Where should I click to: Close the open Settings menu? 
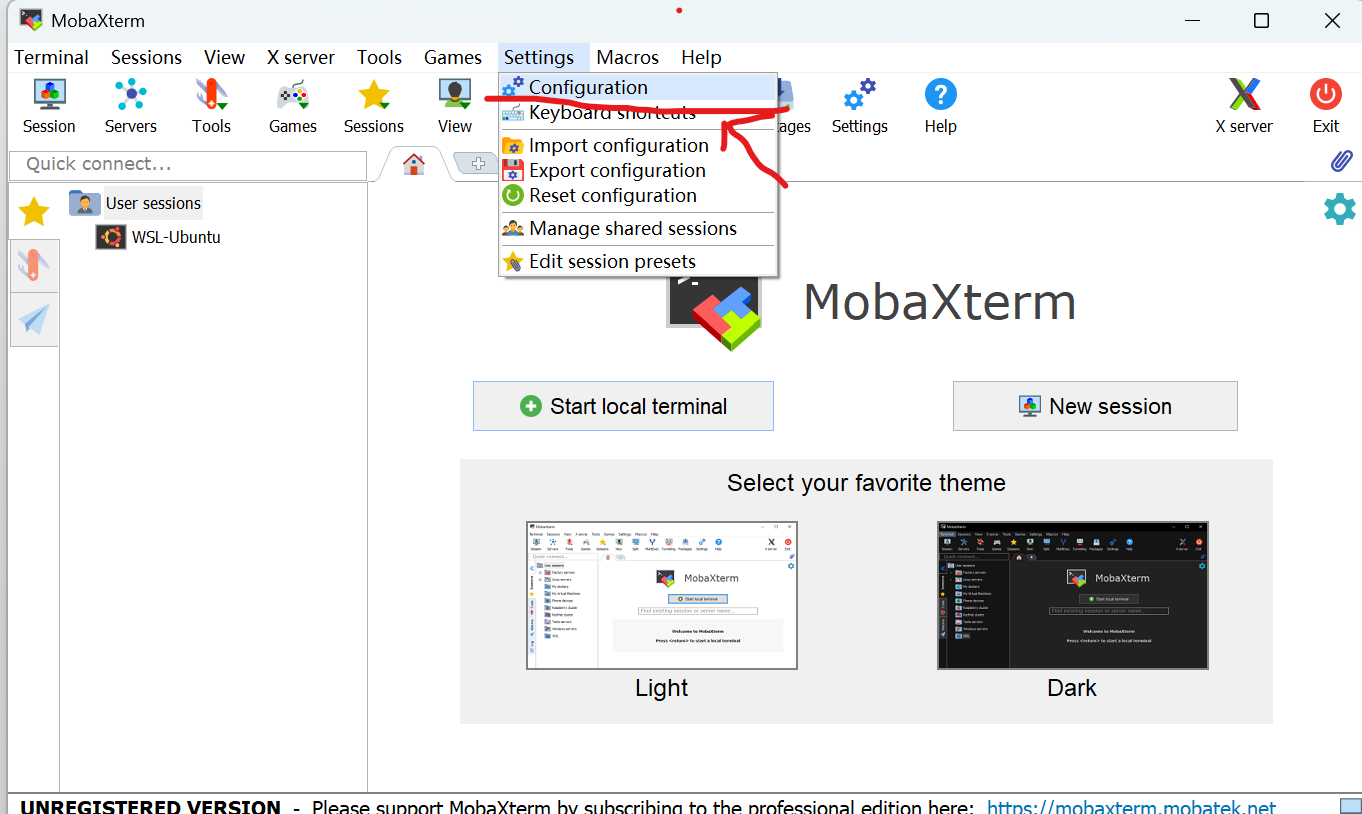(538, 57)
